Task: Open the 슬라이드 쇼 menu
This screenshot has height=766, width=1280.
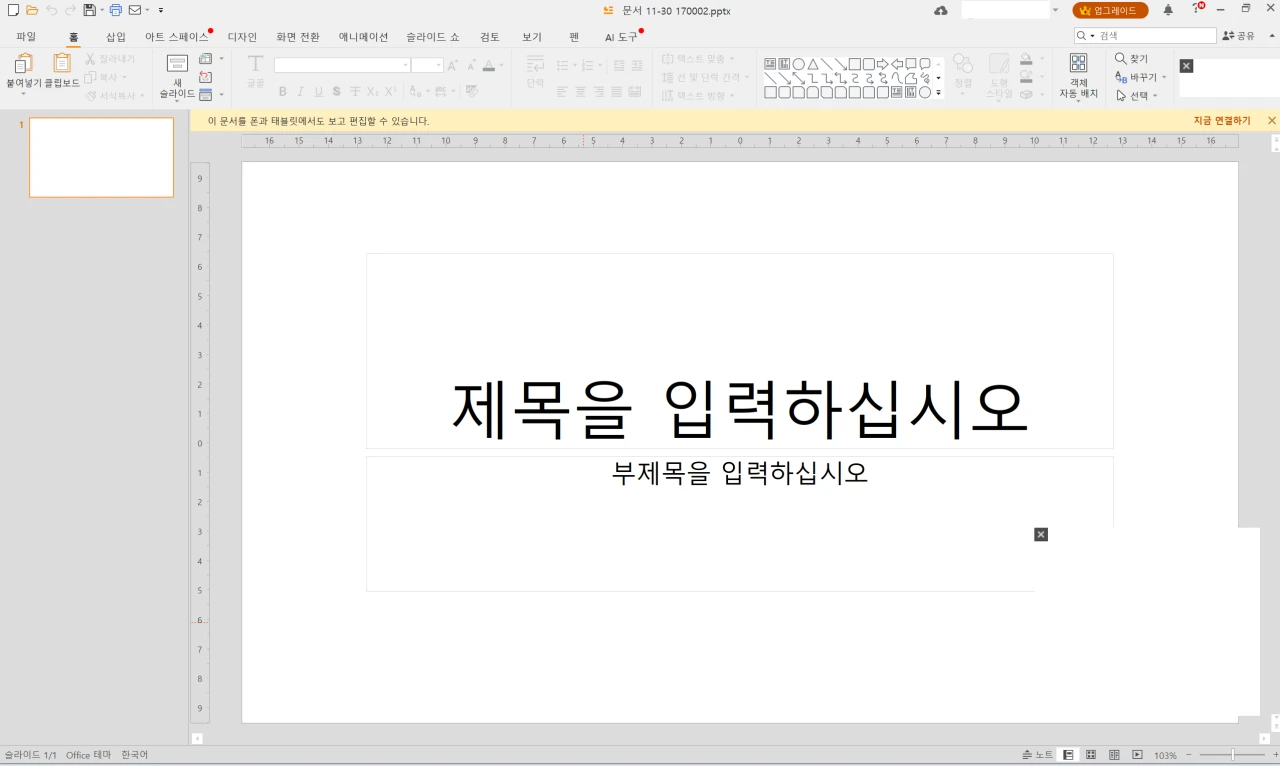Action: [x=430, y=35]
